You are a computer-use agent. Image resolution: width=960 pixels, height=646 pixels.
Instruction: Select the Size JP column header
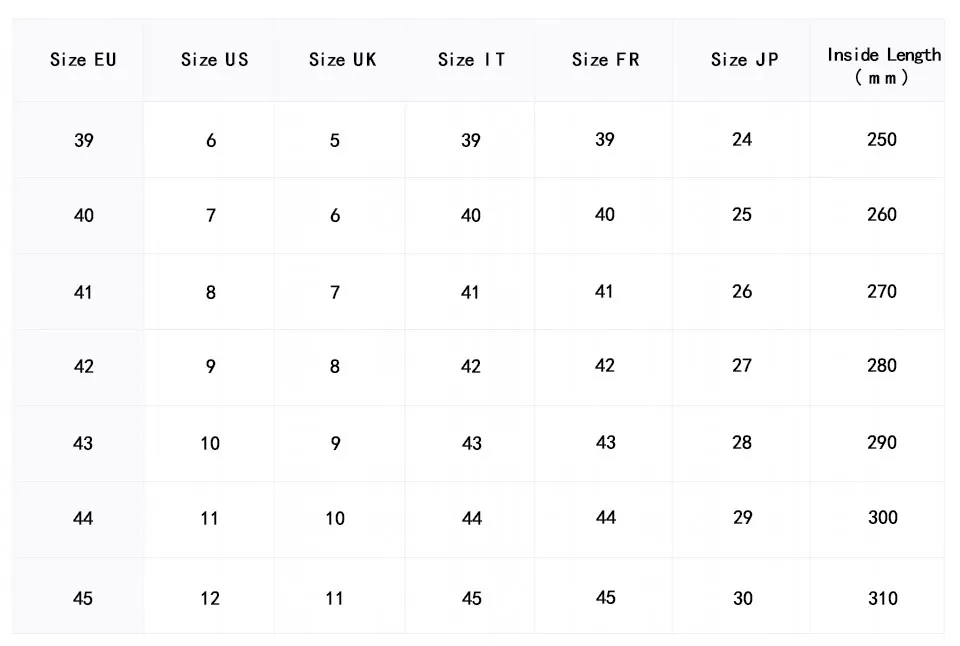coord(744,60)
